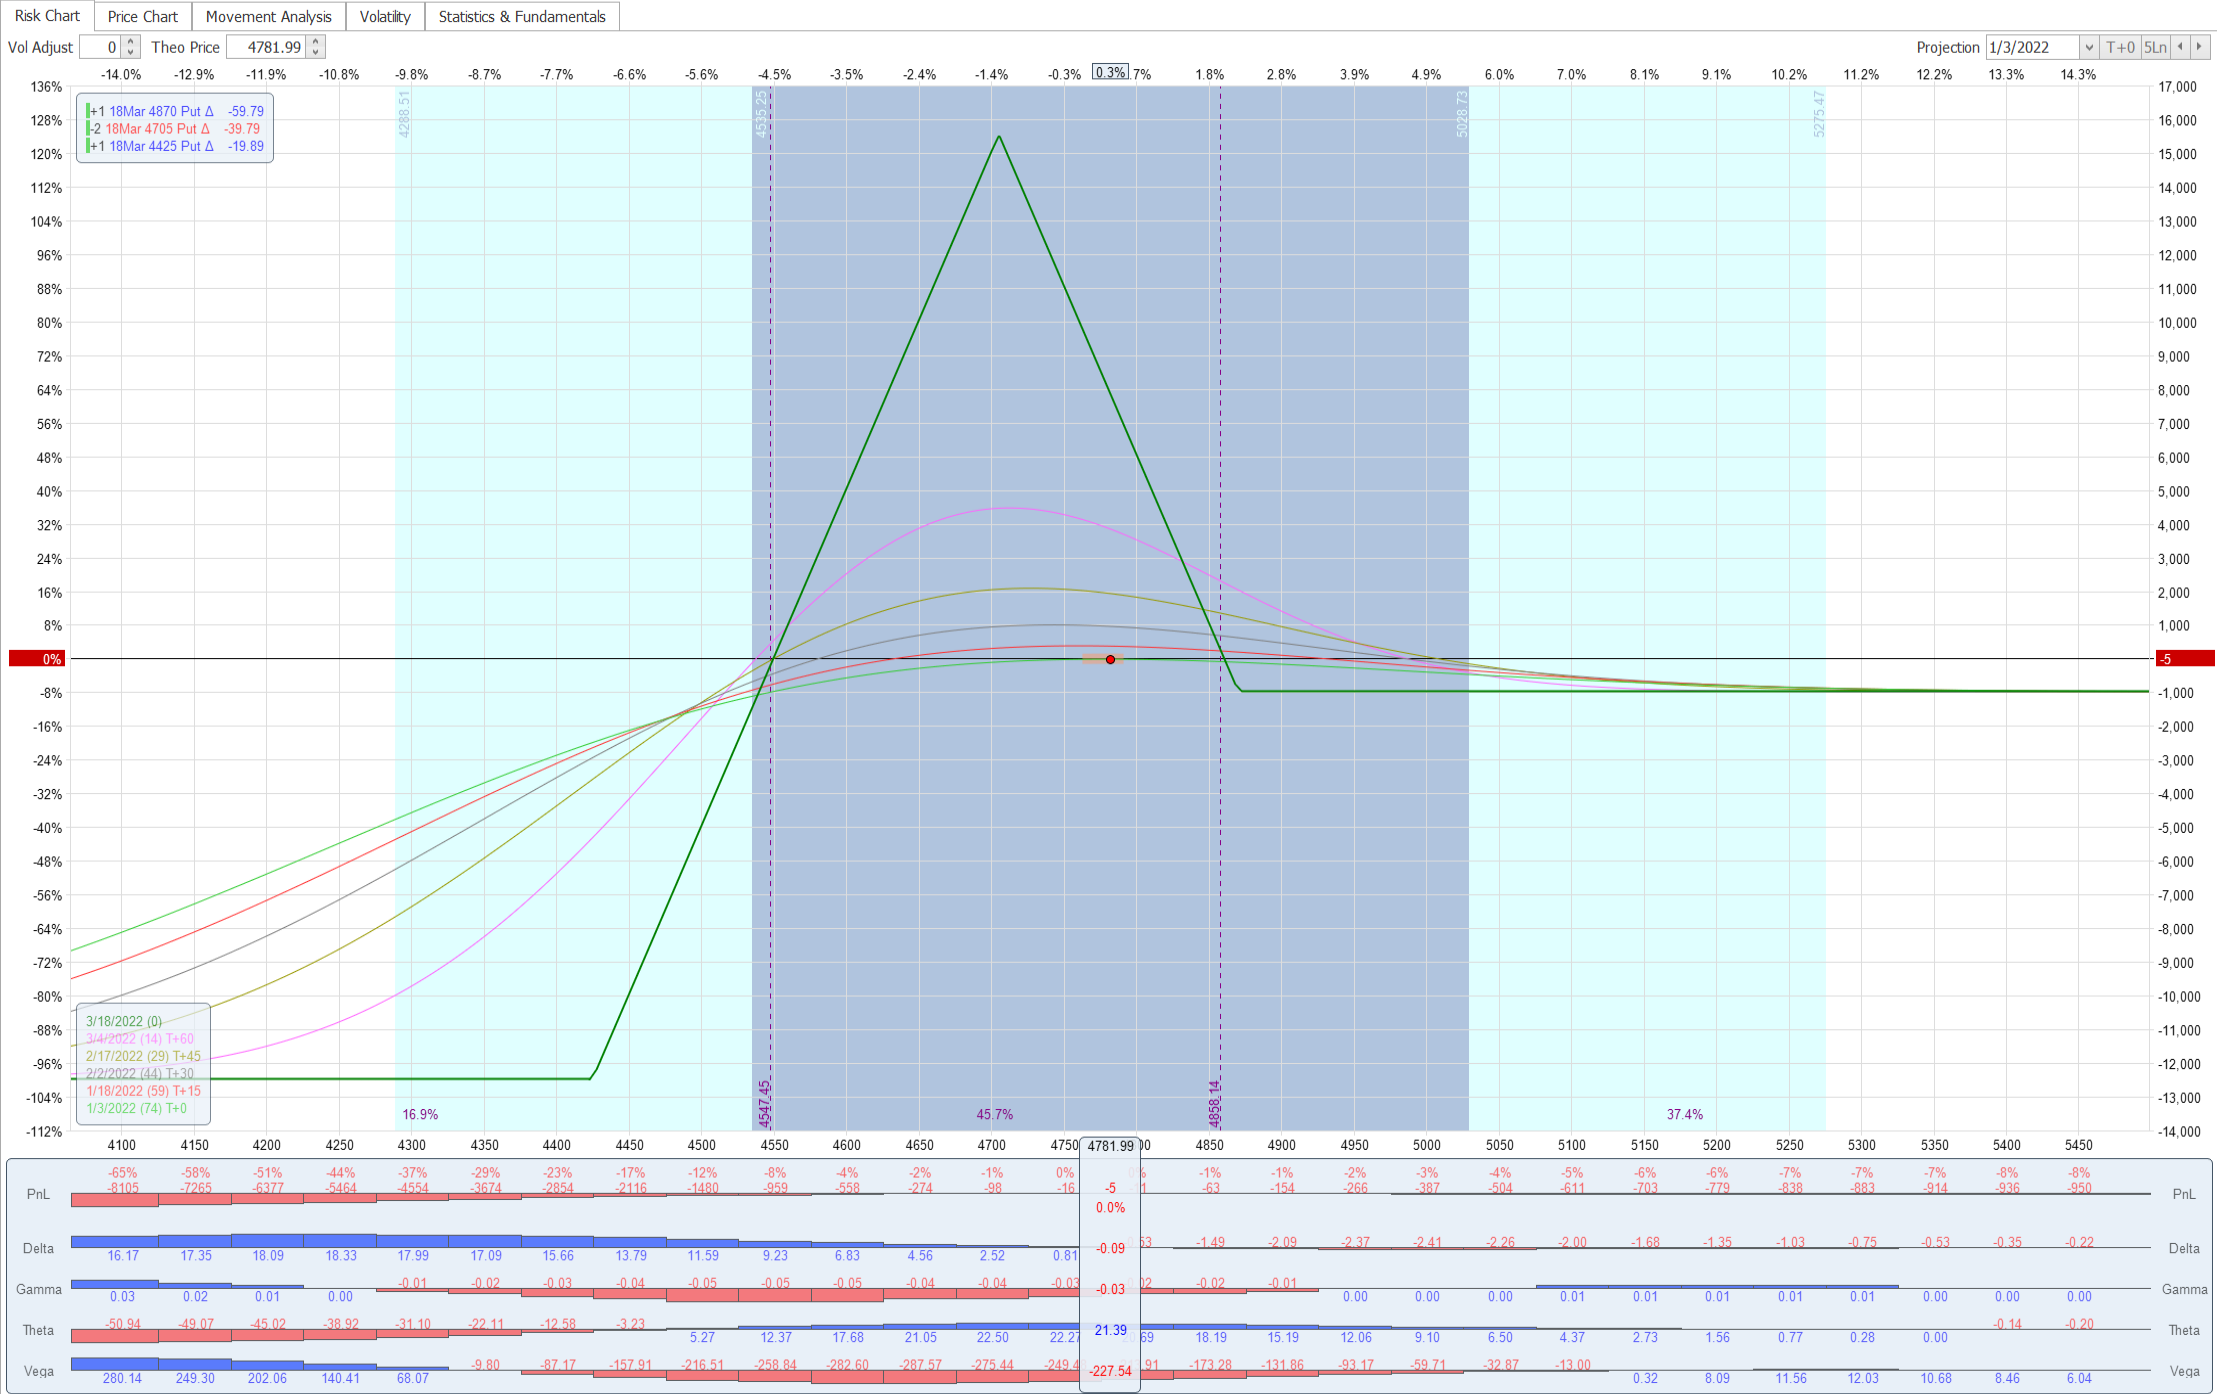Toggle the 3/4/2022 T+60 line
Viewport: 2217px width, 1394px height.
(139, 1039)
